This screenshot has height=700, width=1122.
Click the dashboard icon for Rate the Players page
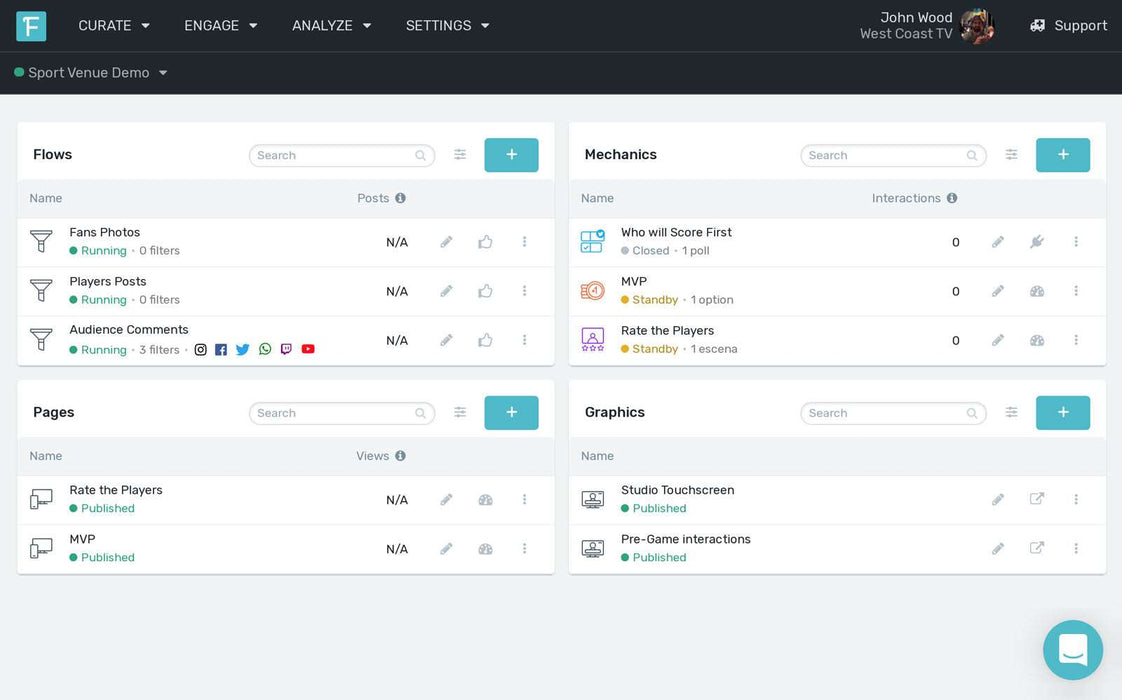[x=485, y=499]
